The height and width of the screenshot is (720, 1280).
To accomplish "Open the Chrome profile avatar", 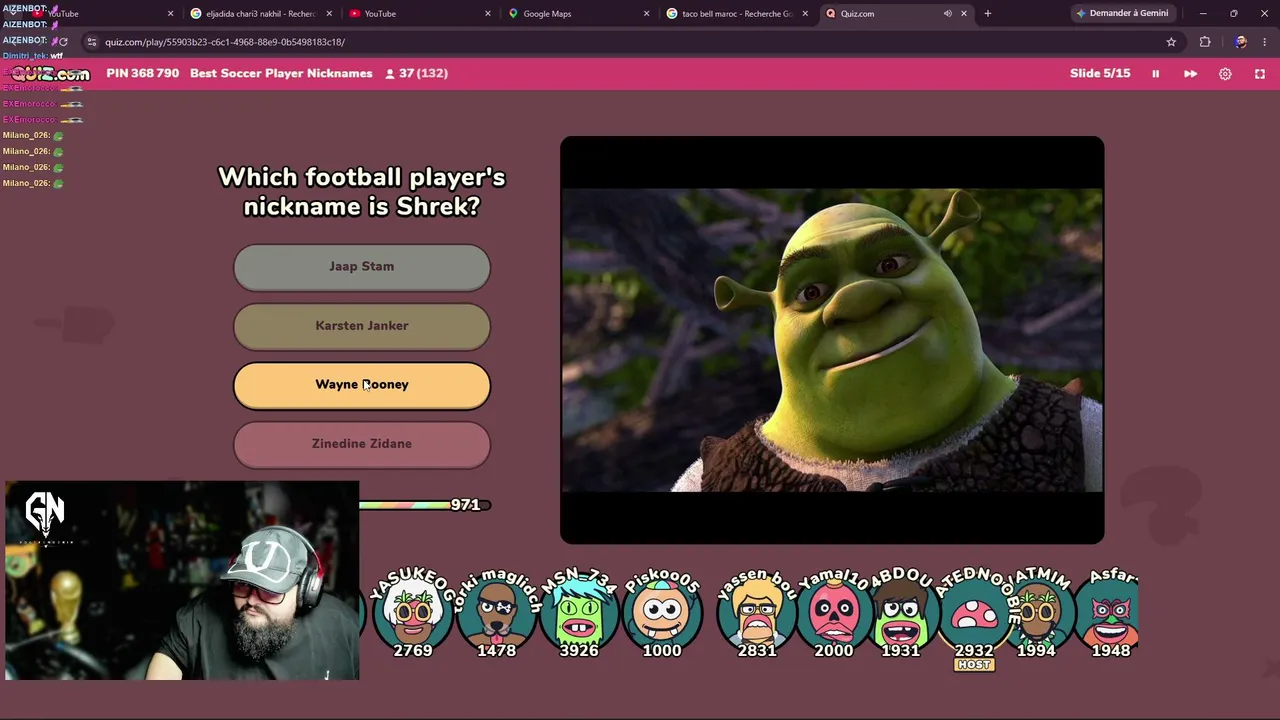I will [1240, 42].
